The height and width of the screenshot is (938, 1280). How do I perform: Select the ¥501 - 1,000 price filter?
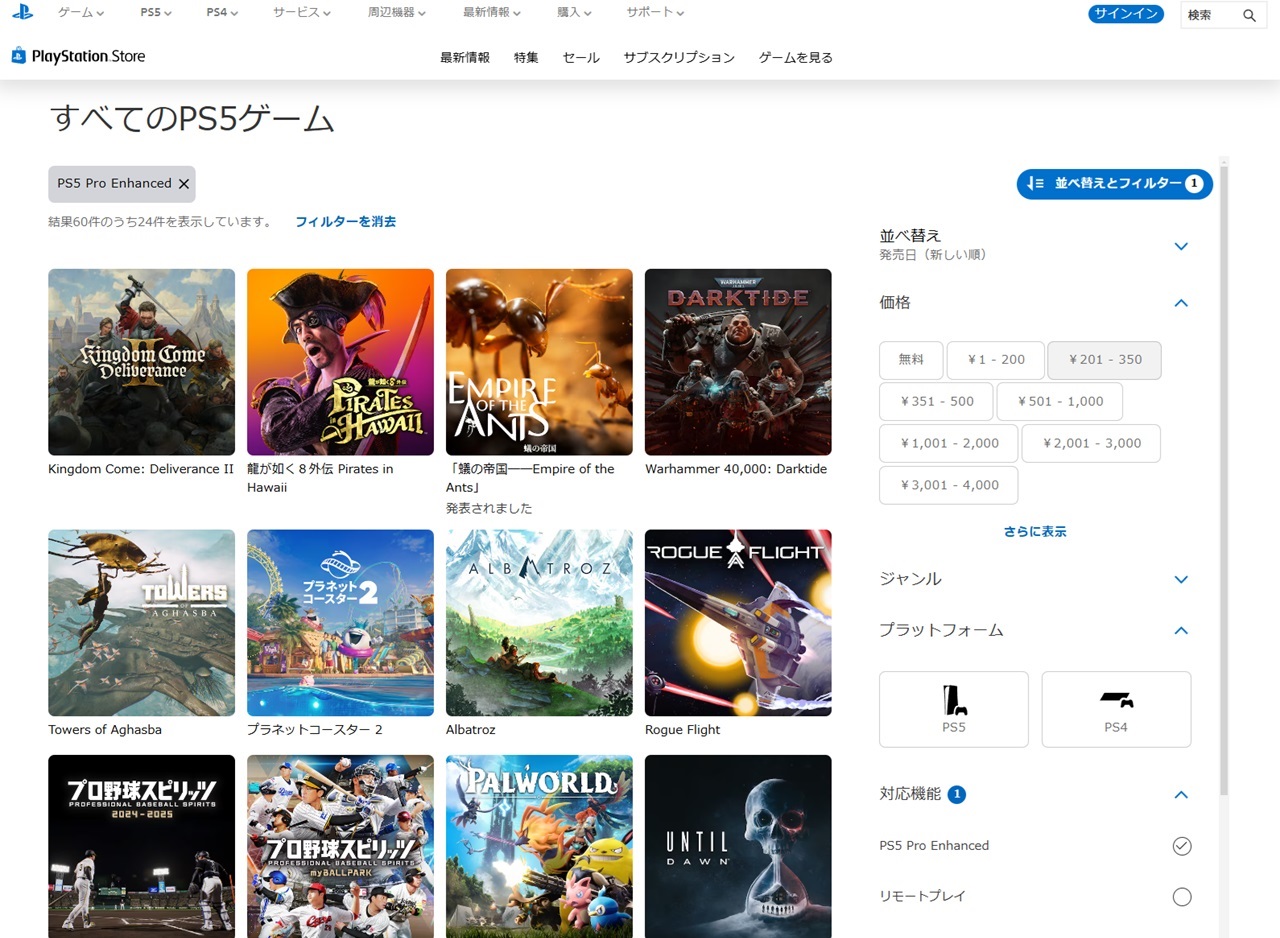(x=1060, y=401)
